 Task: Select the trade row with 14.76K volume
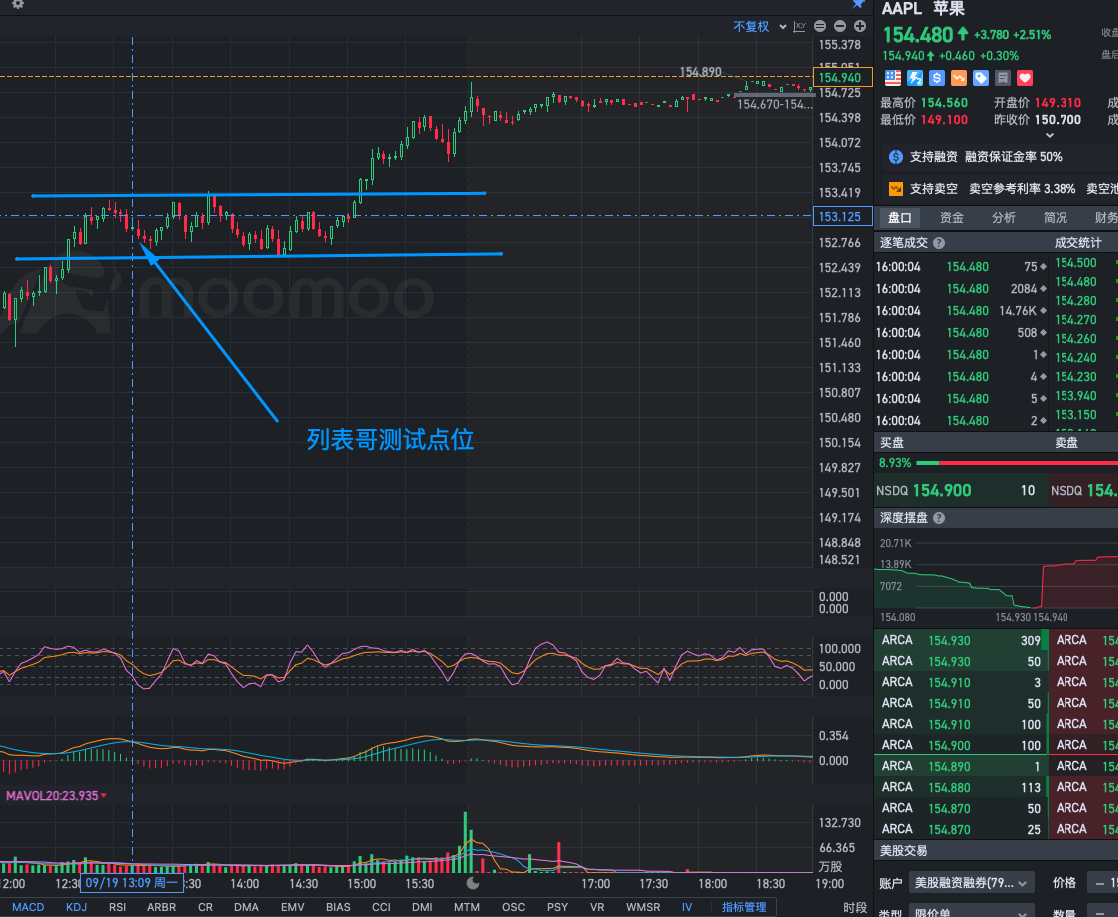point(962,311)
